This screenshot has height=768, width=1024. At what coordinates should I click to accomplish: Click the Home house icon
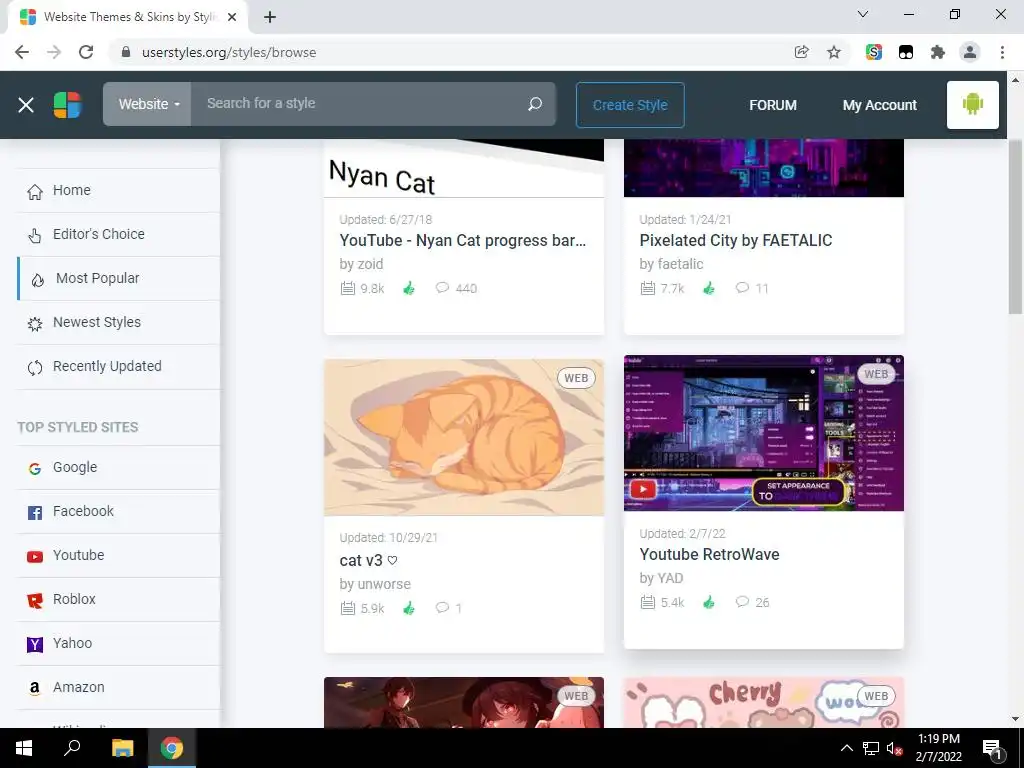35,191
